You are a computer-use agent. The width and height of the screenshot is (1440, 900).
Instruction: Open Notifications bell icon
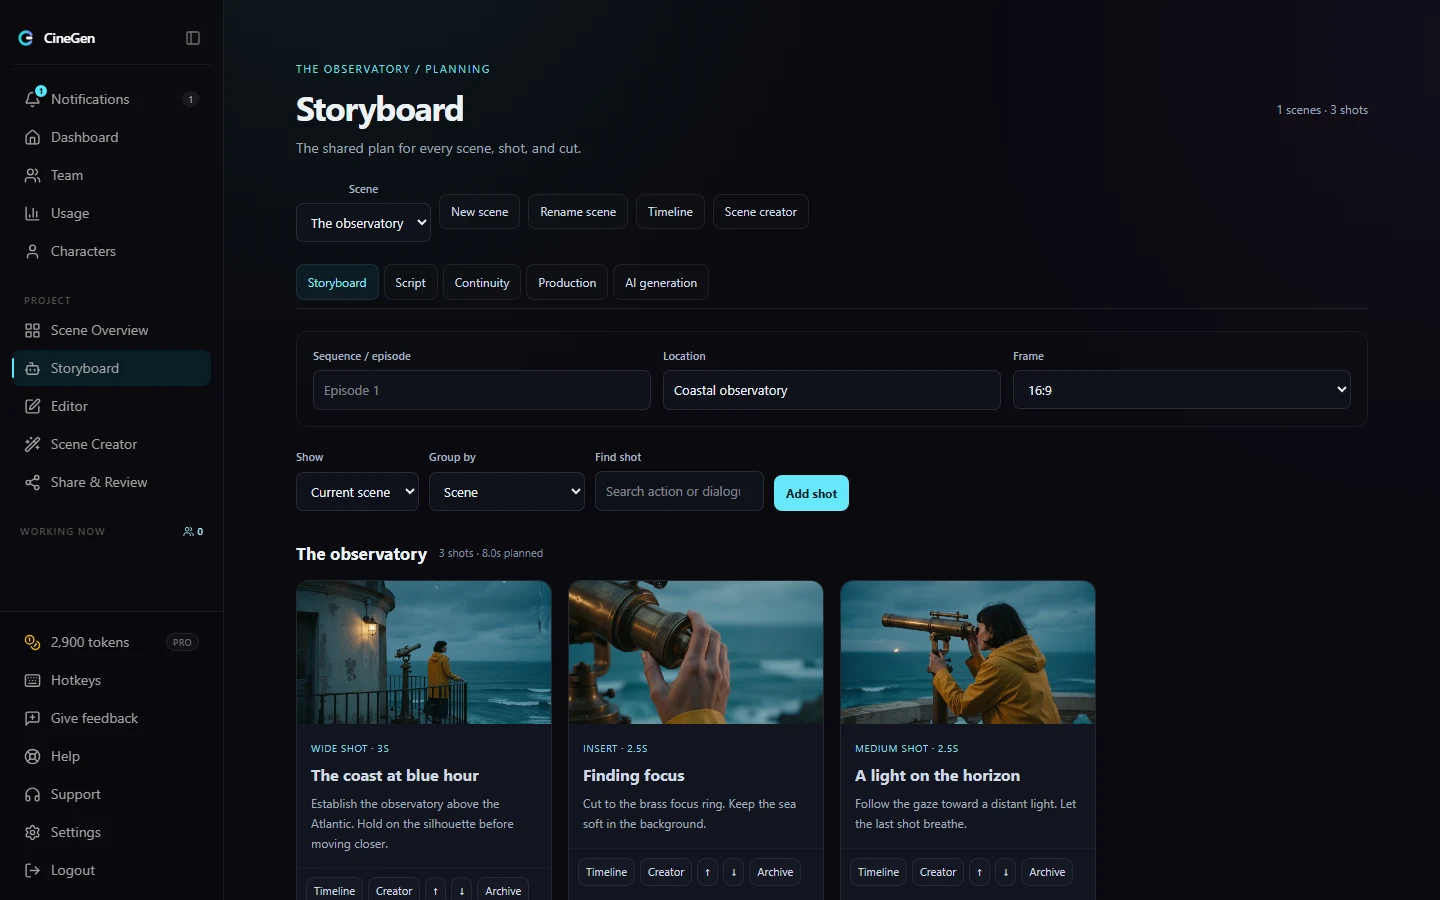32,99
